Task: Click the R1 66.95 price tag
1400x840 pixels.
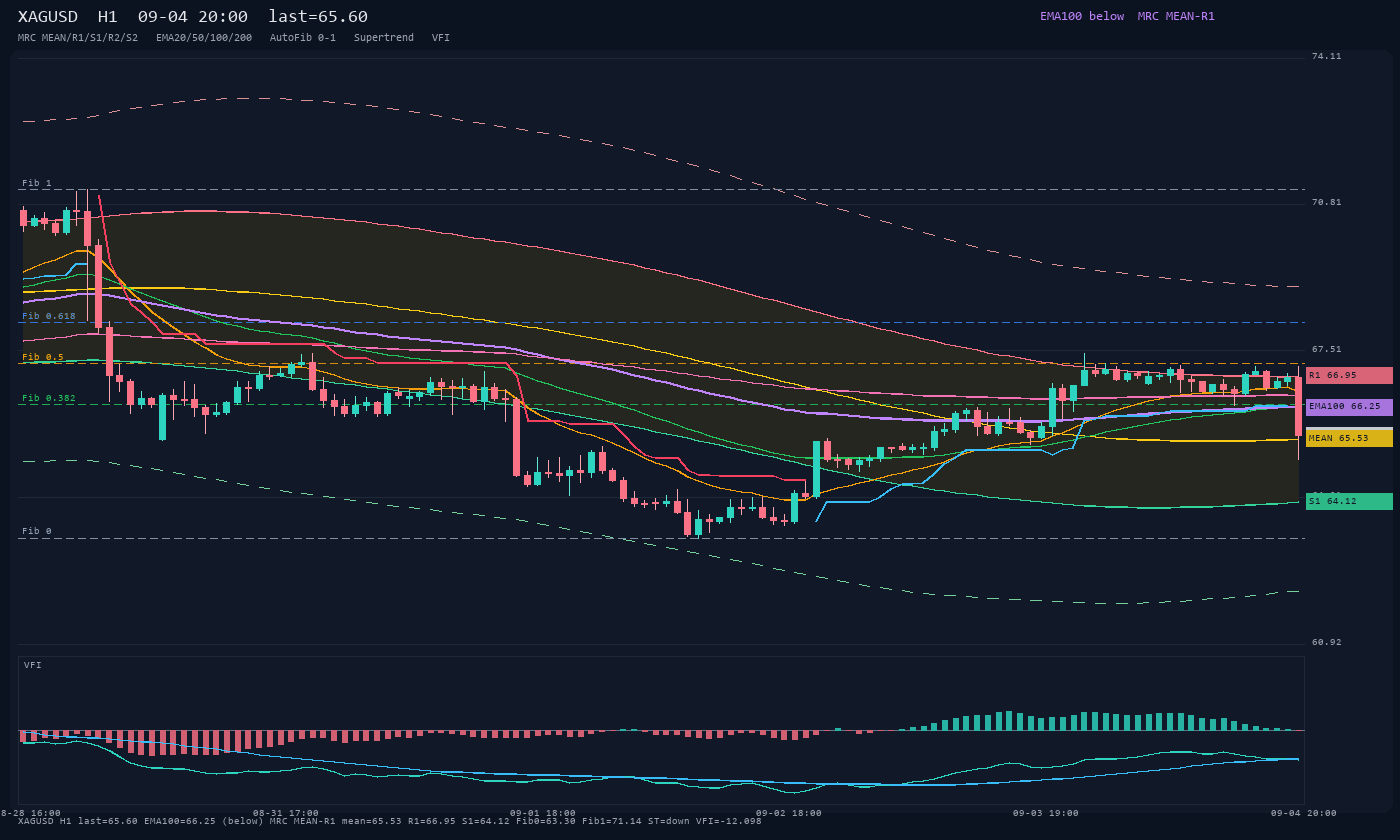Action: (1349, 375)
